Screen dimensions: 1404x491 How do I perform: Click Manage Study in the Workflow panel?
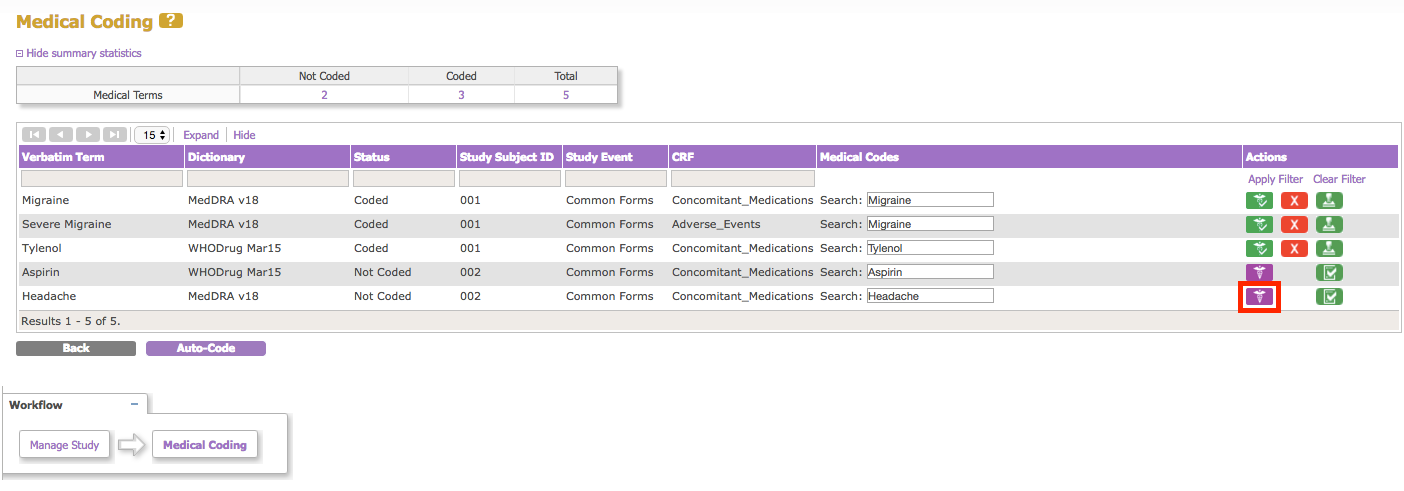pos(64,445)
